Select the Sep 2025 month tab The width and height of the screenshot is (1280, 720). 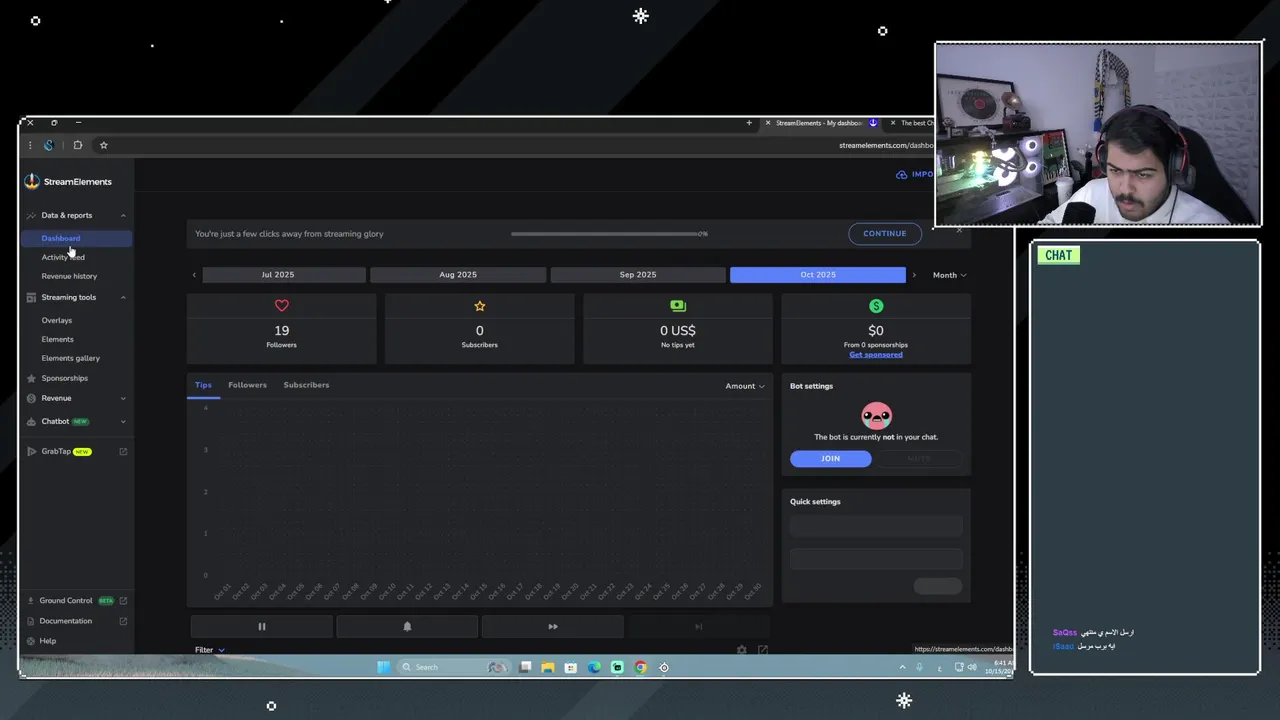638,275
